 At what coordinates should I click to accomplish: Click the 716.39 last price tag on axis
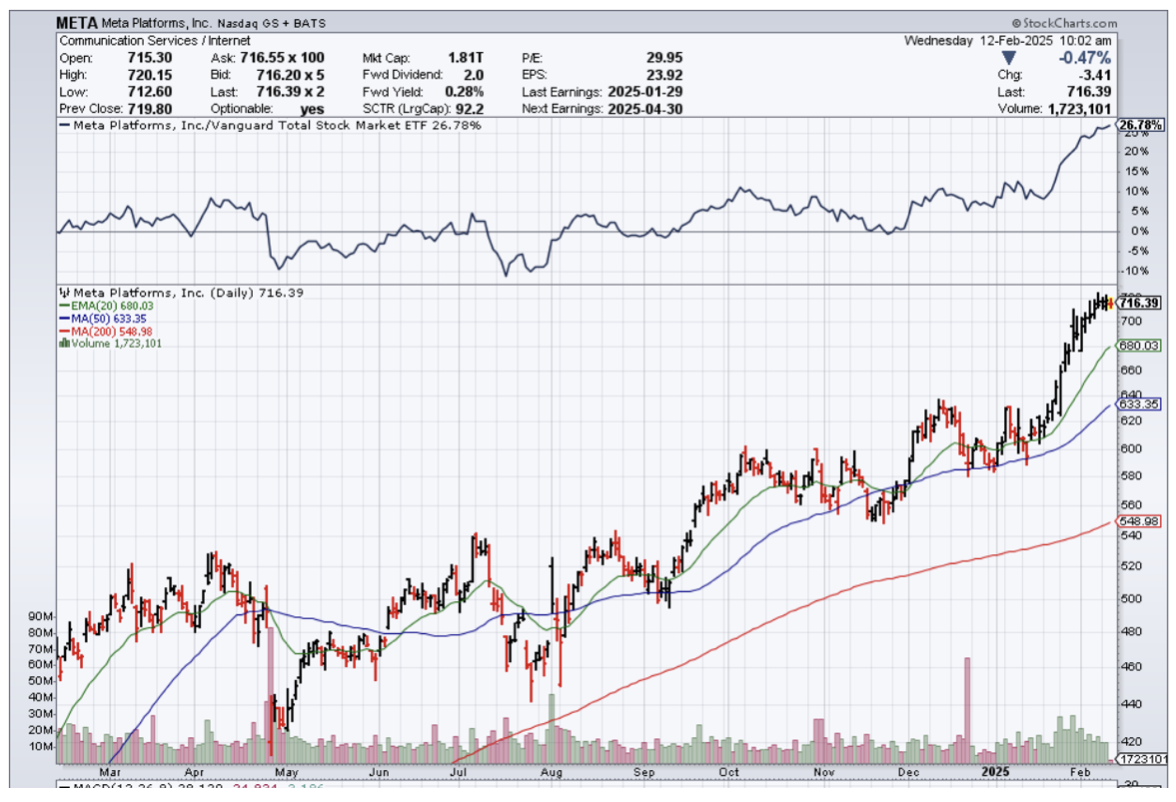click(x=1139, y=303)
